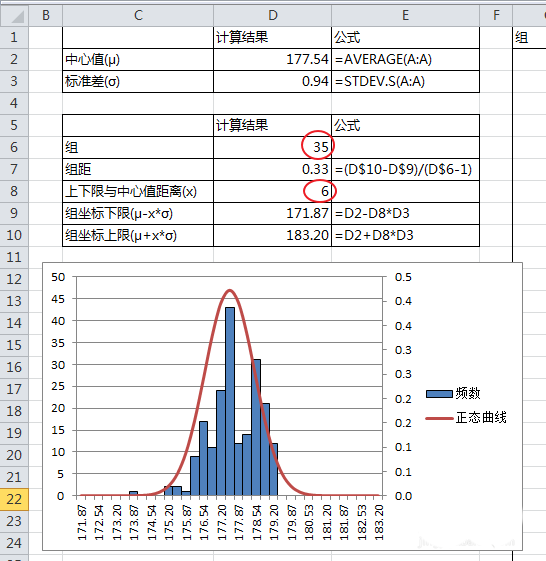The height and width of the screenshot is (561, 546).
Task: Click cell with distance value 6
Action: (273, 191)
